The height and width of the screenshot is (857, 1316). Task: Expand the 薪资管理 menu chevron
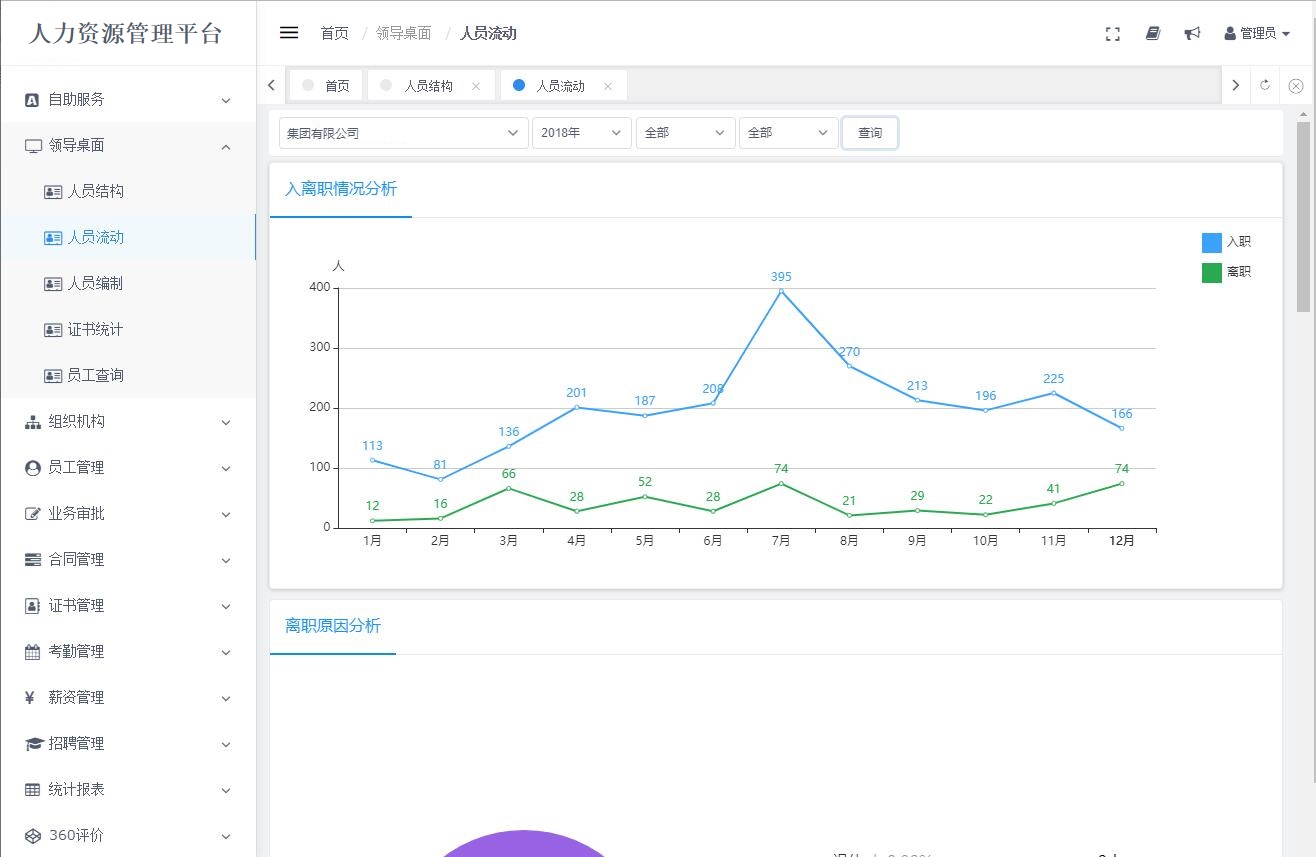(226, 698)
